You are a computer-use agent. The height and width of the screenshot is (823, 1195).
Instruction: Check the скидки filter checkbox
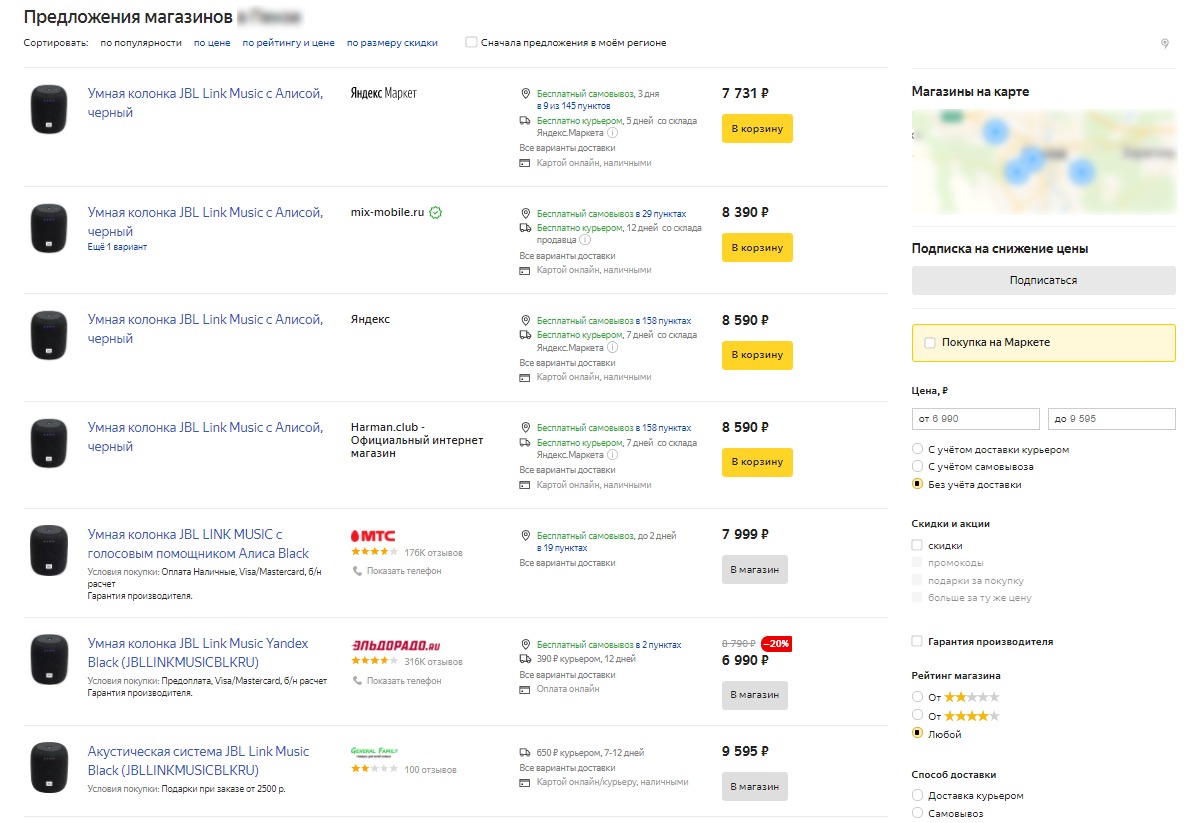pyautogui.click(x=917, y=545)
